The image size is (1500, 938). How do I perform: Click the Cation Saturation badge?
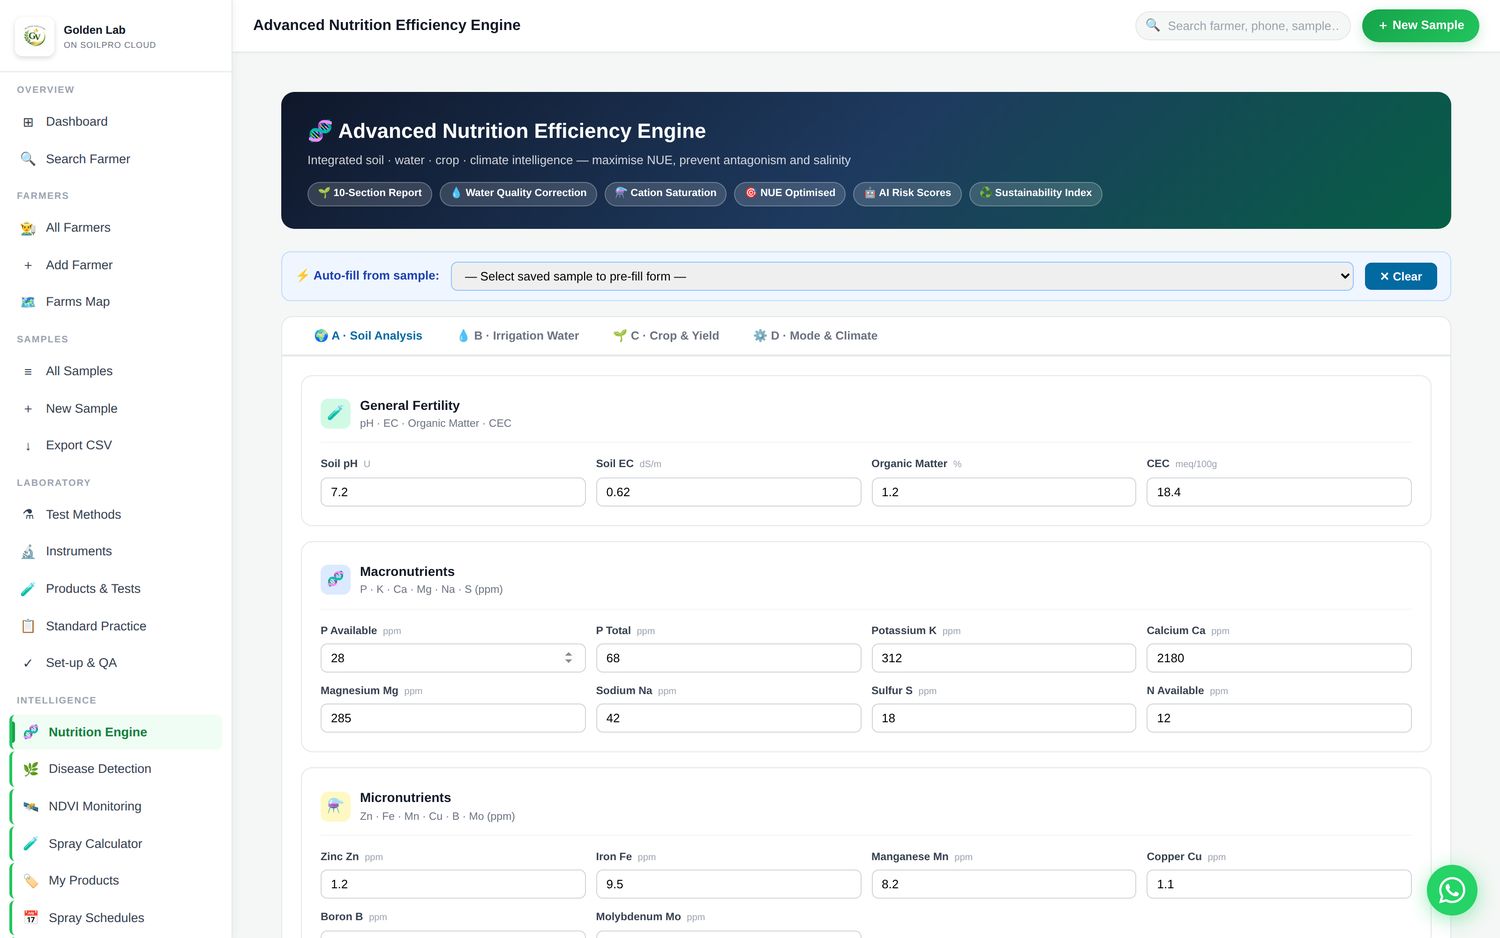666,193
